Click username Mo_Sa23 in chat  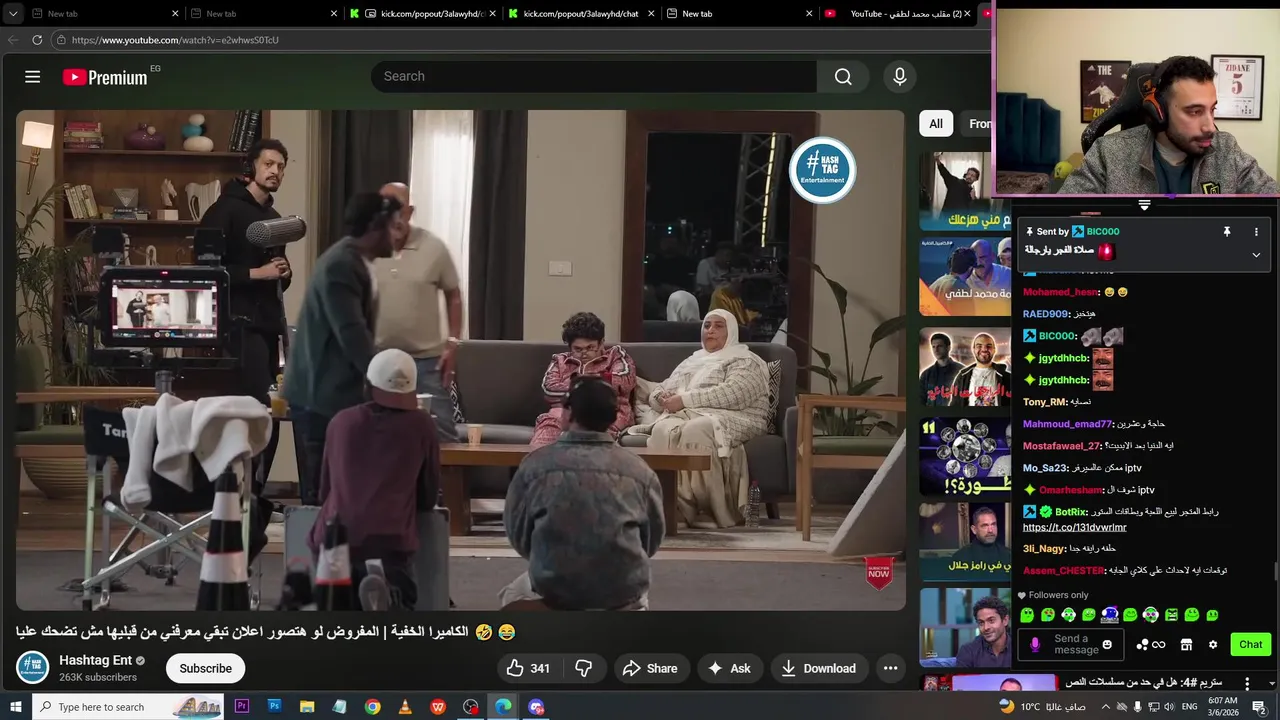[x=1045, y=468]
